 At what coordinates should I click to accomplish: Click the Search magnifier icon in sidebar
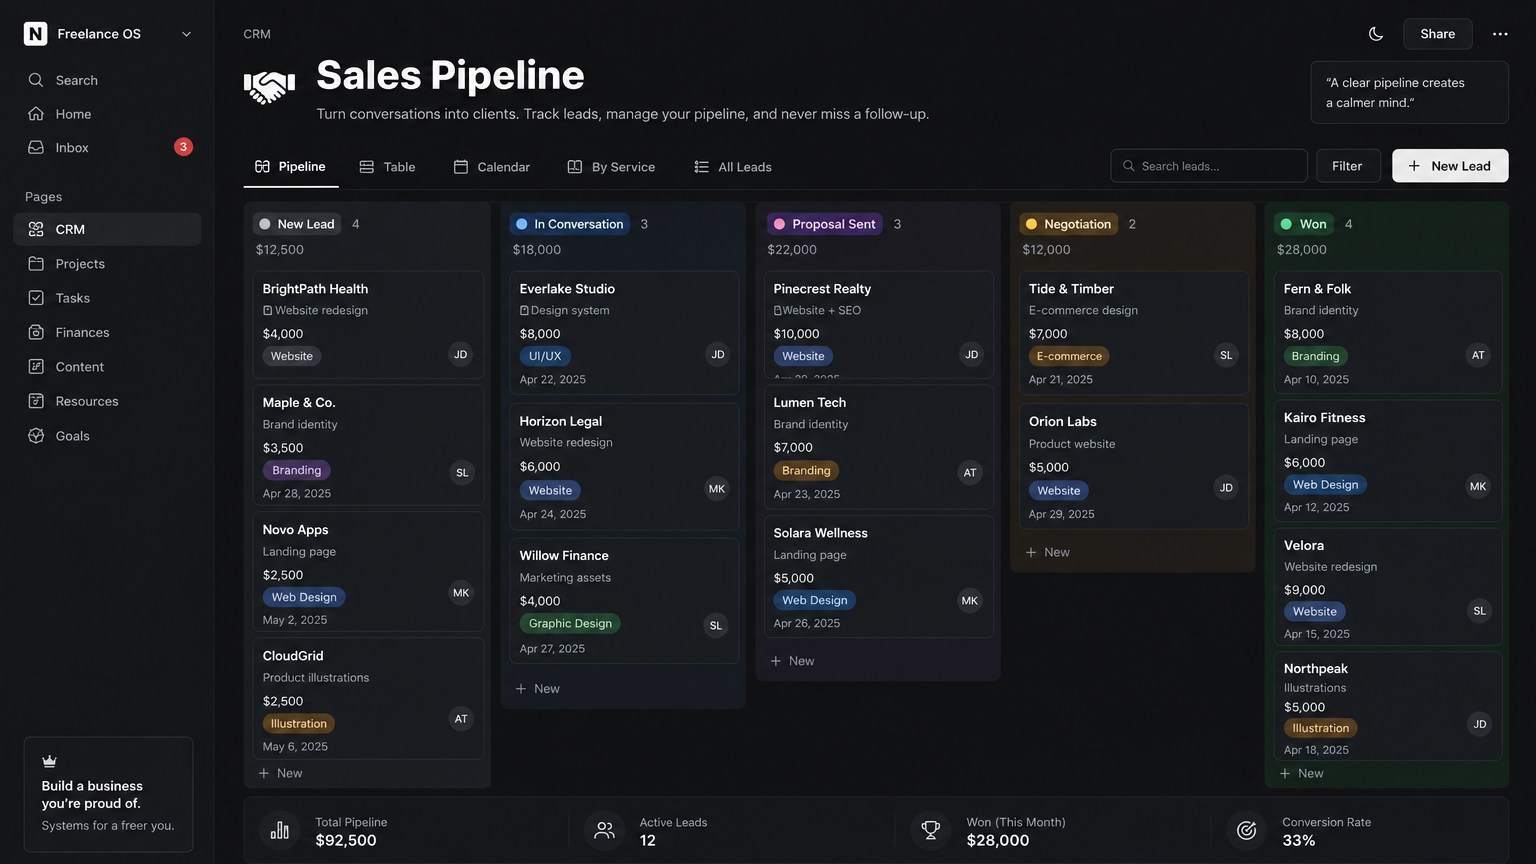click(36, 80)
